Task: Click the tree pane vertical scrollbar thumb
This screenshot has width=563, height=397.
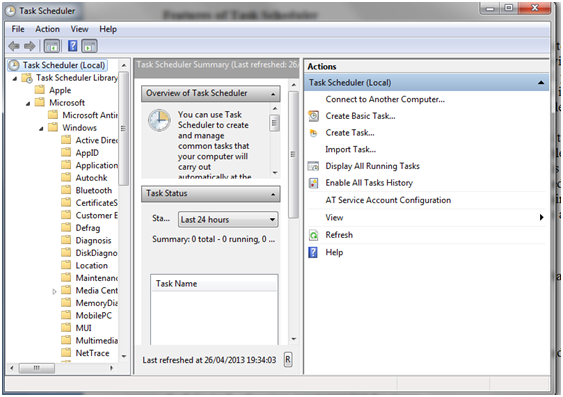Action: pyautogui.click(x=123, y=129)
